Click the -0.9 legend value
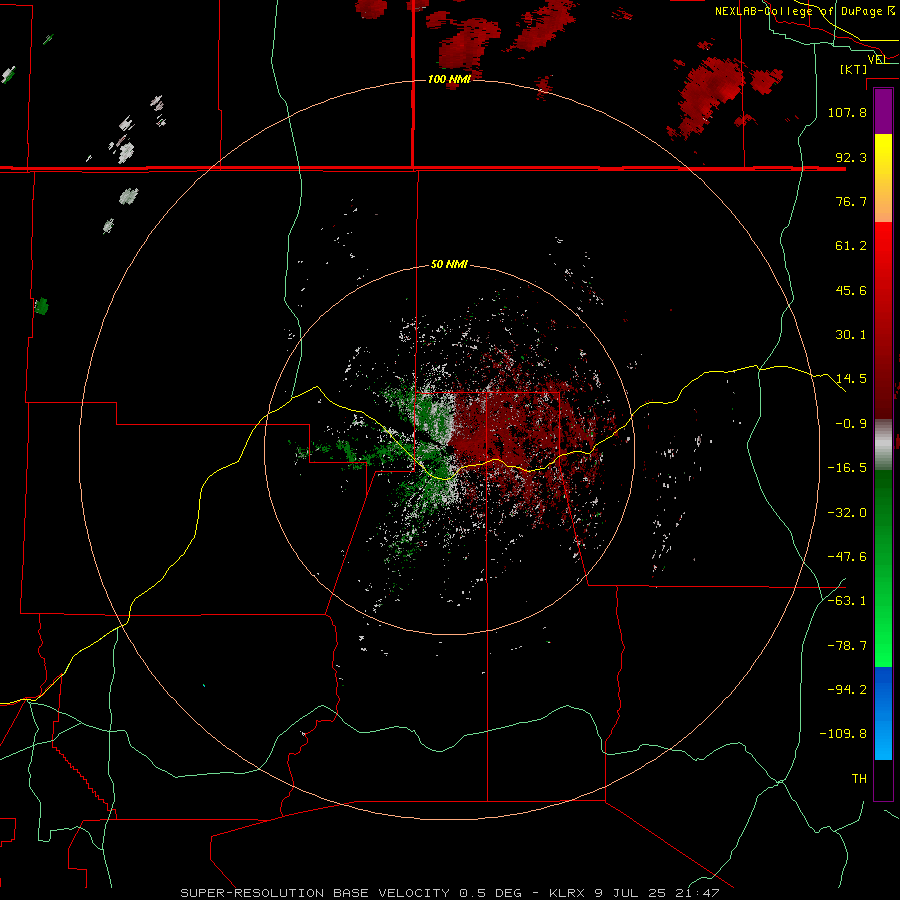 851,424
